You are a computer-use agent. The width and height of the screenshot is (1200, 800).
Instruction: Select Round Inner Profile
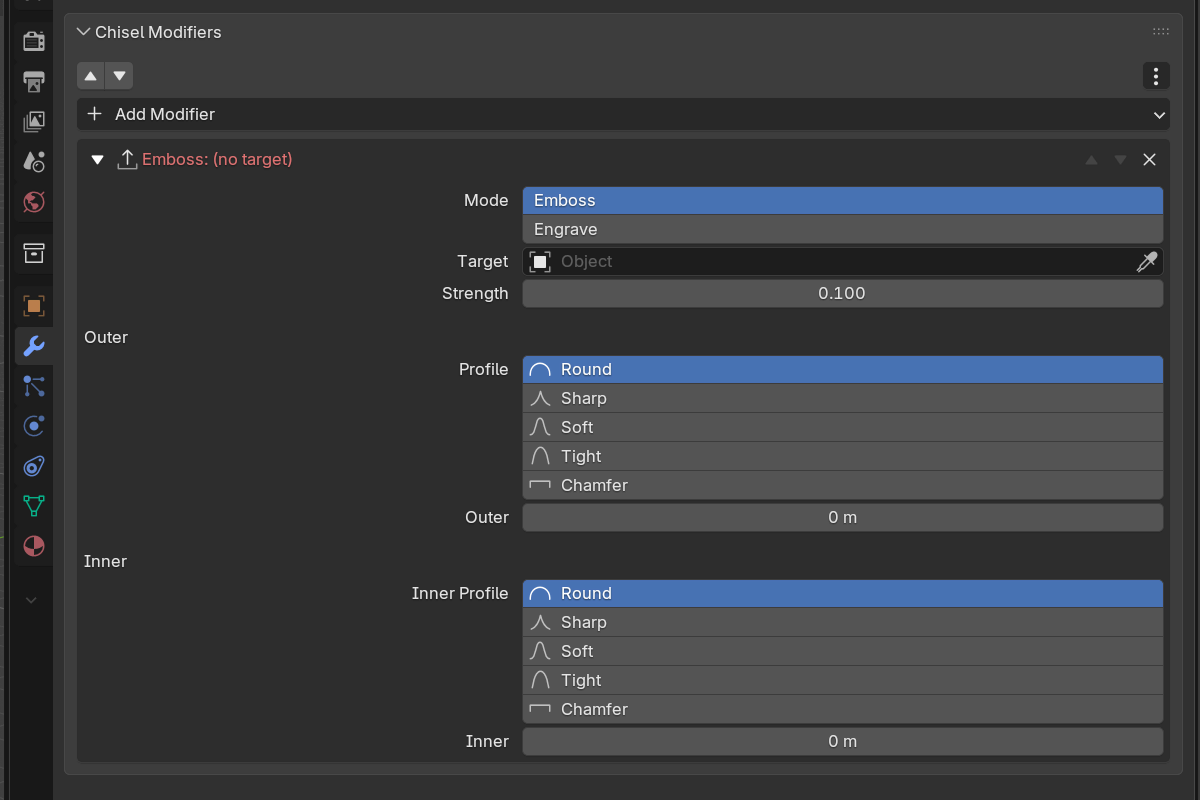[843, 593]
